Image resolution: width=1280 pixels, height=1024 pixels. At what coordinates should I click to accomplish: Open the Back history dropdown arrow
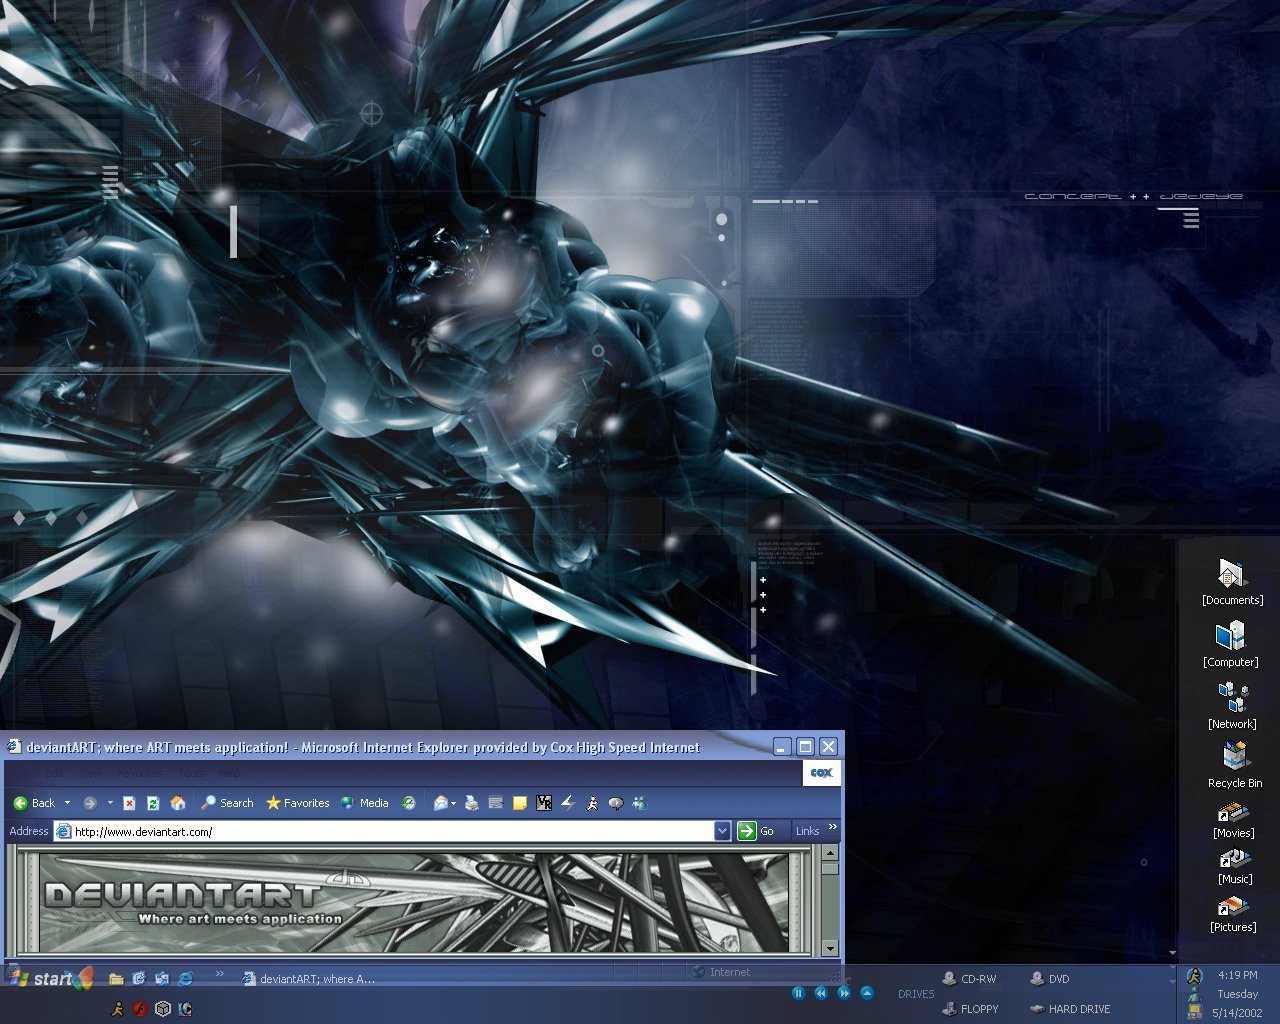pos(67,803)
